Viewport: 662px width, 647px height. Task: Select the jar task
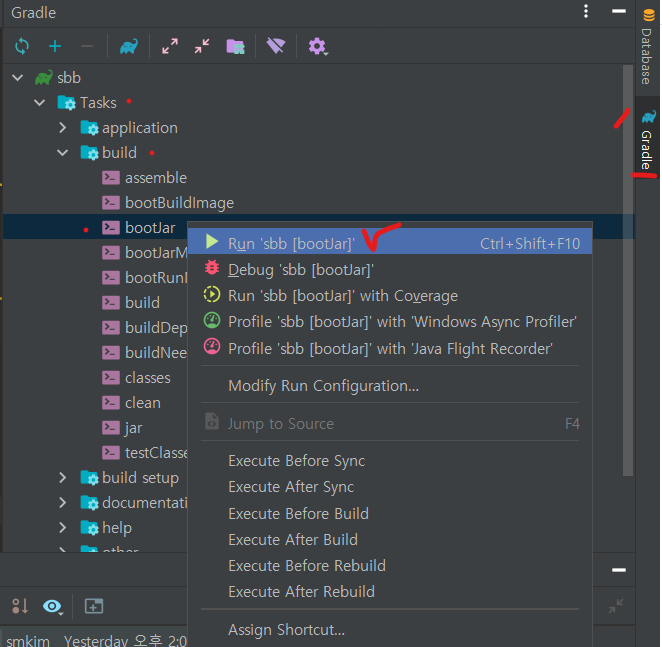point(133,428)
